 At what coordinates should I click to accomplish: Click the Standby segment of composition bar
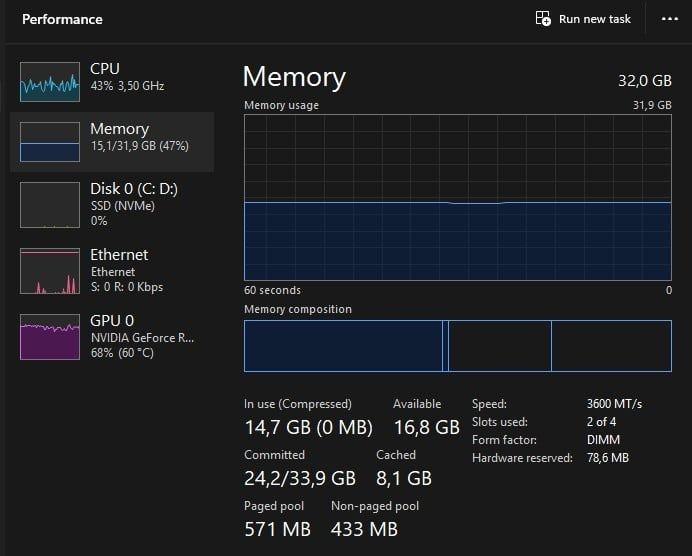pyautogui.click(x=500, y=346)
